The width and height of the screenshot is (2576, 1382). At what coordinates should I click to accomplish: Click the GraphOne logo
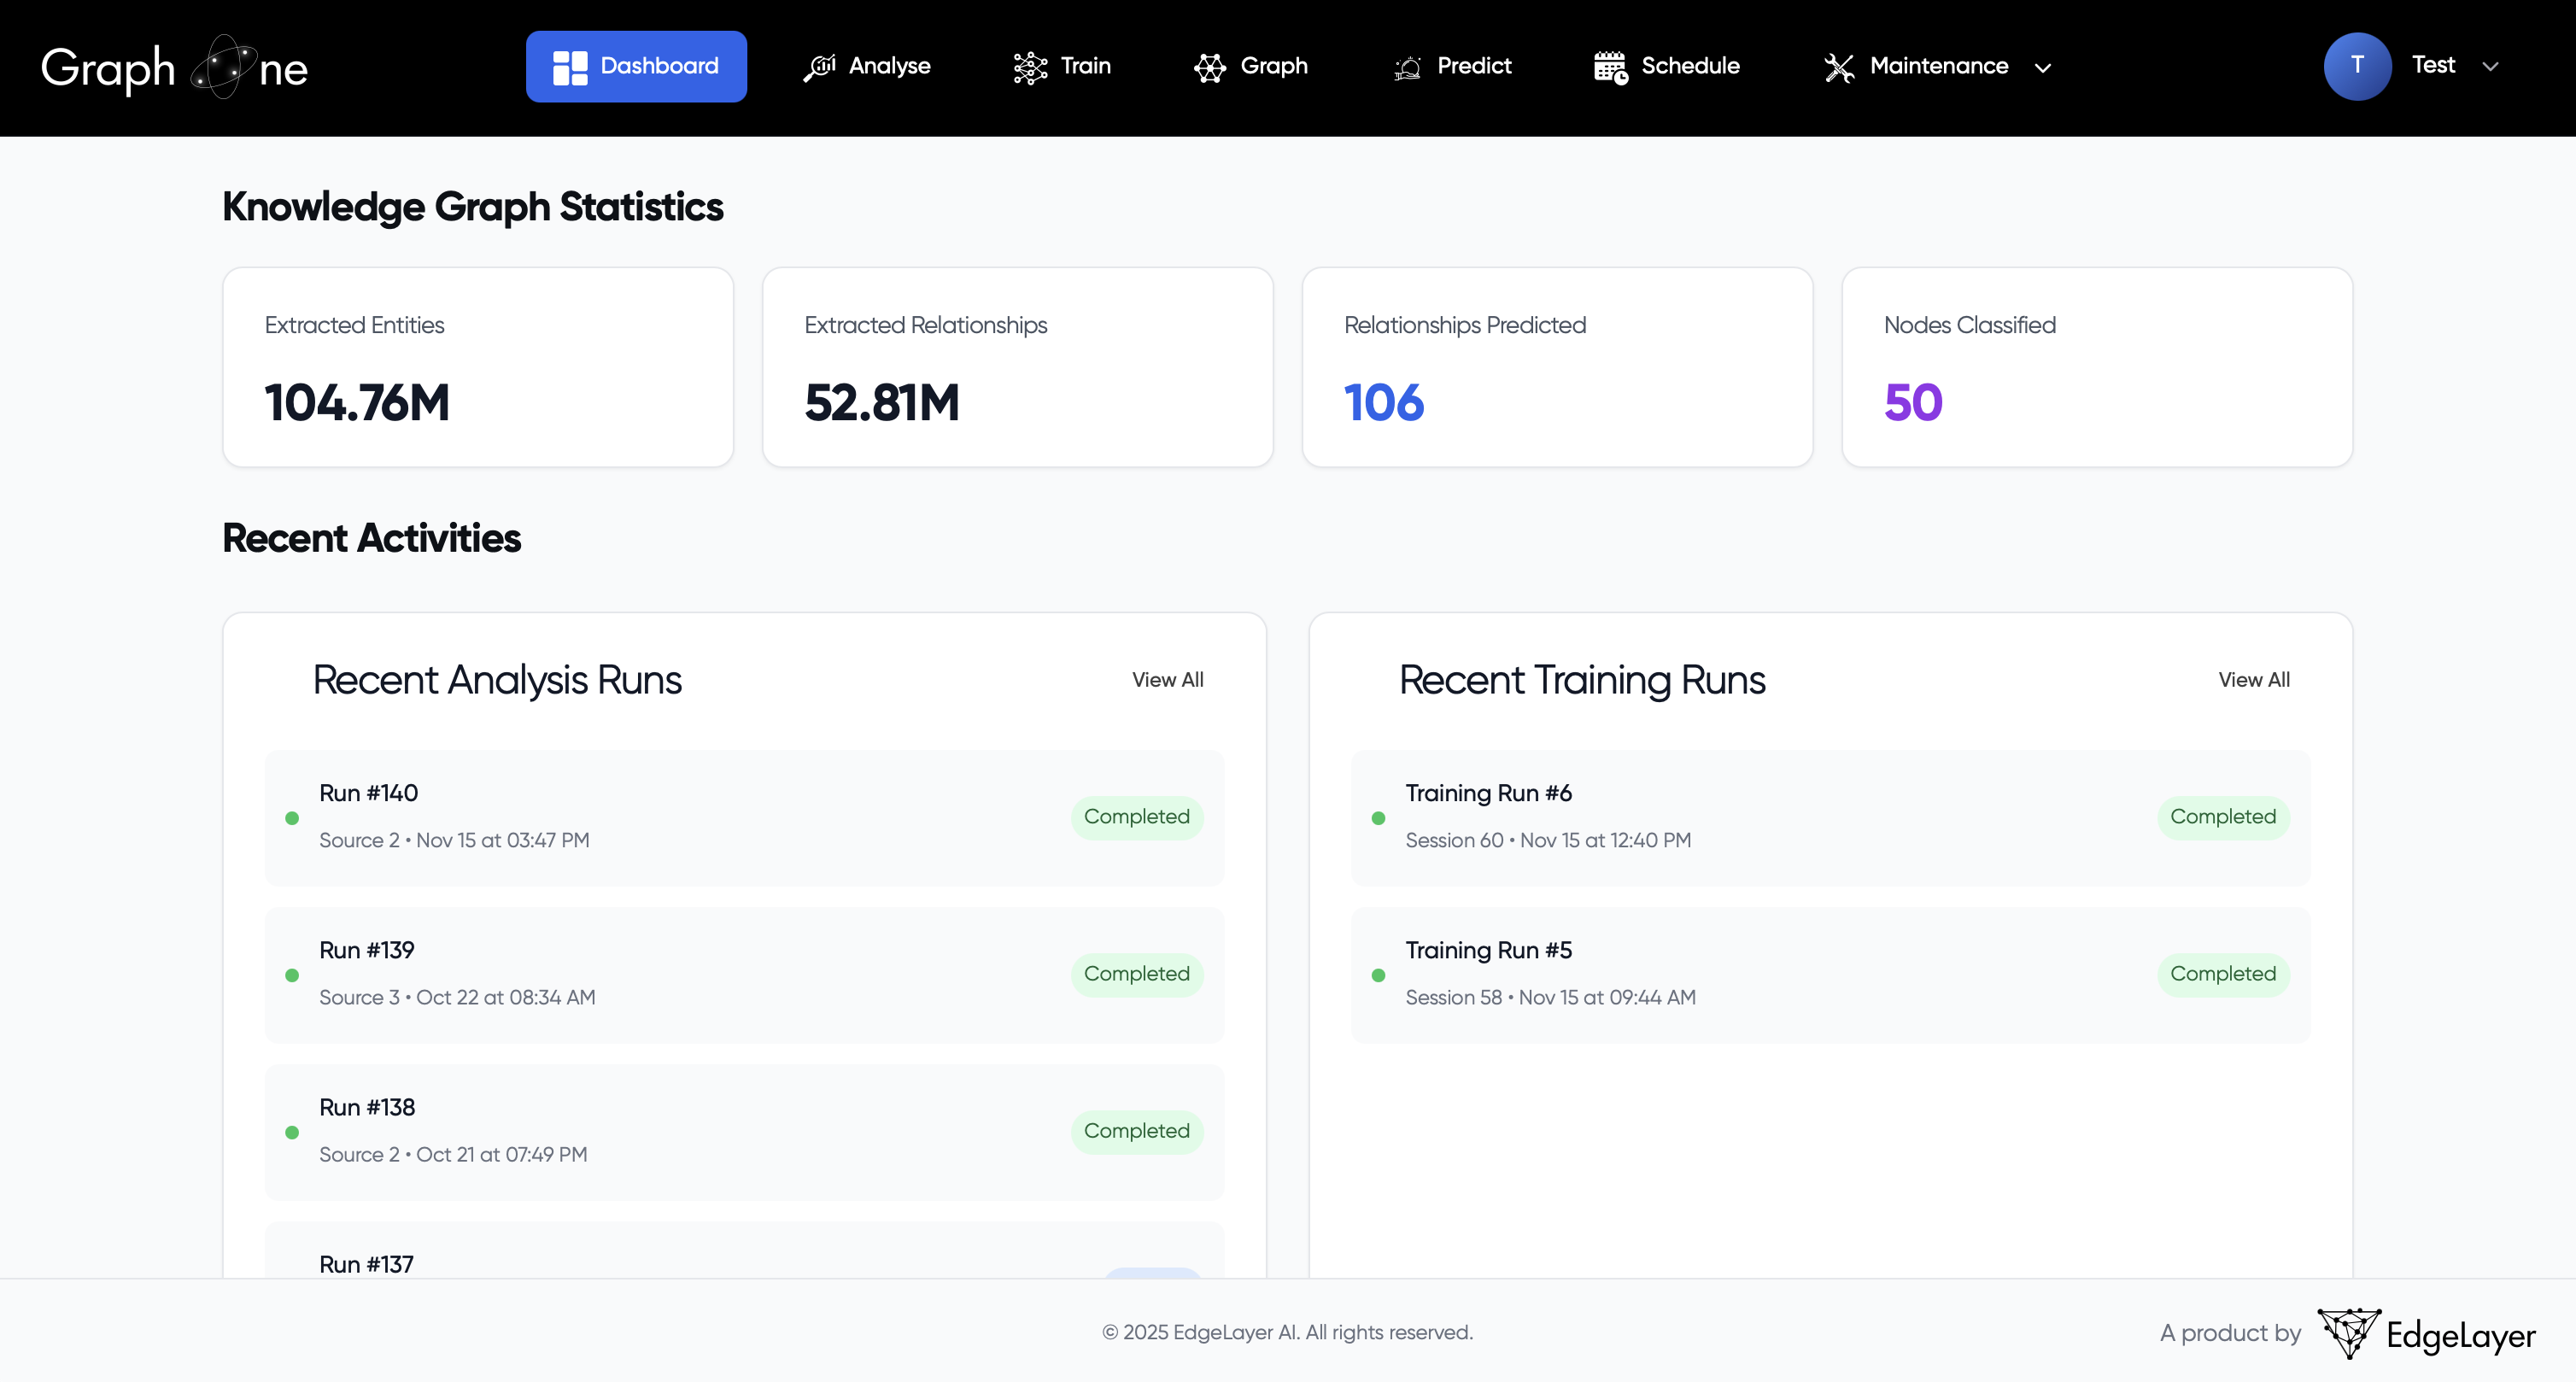(174, 66)
